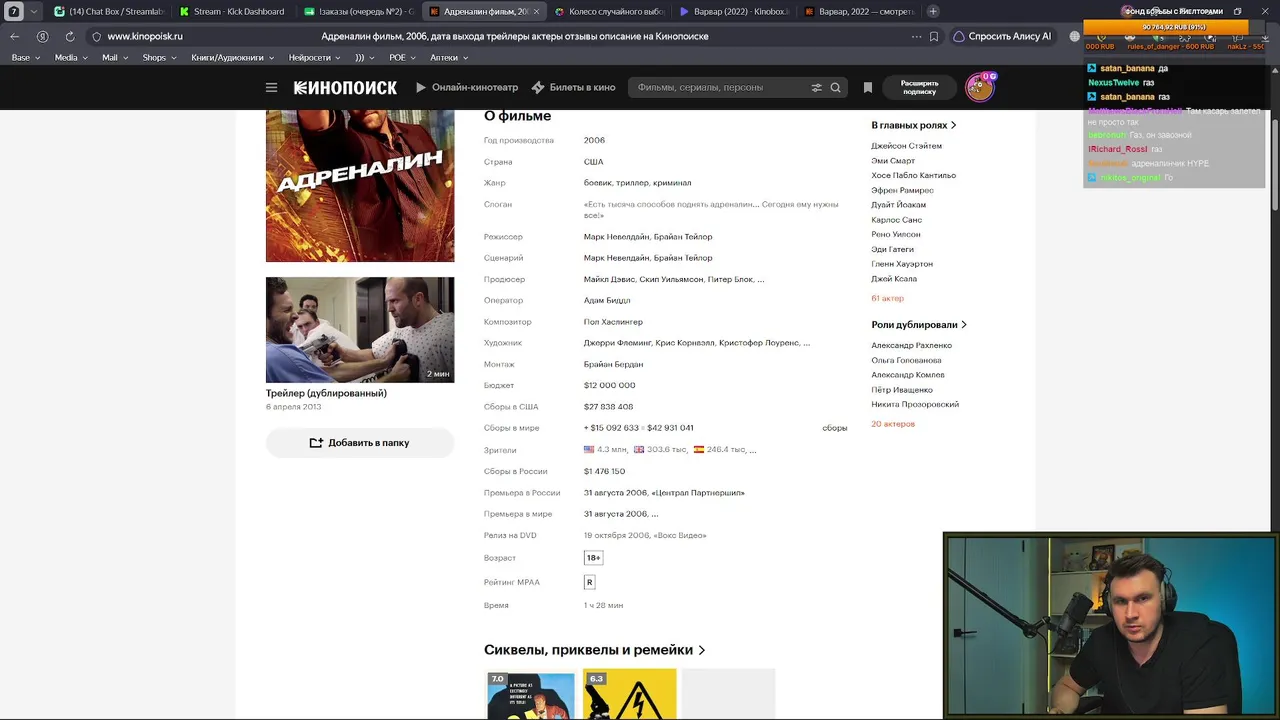The image size is (1280, 720).
Task: Show all 20 актеров dubbing link
Action: coord(893,424)
